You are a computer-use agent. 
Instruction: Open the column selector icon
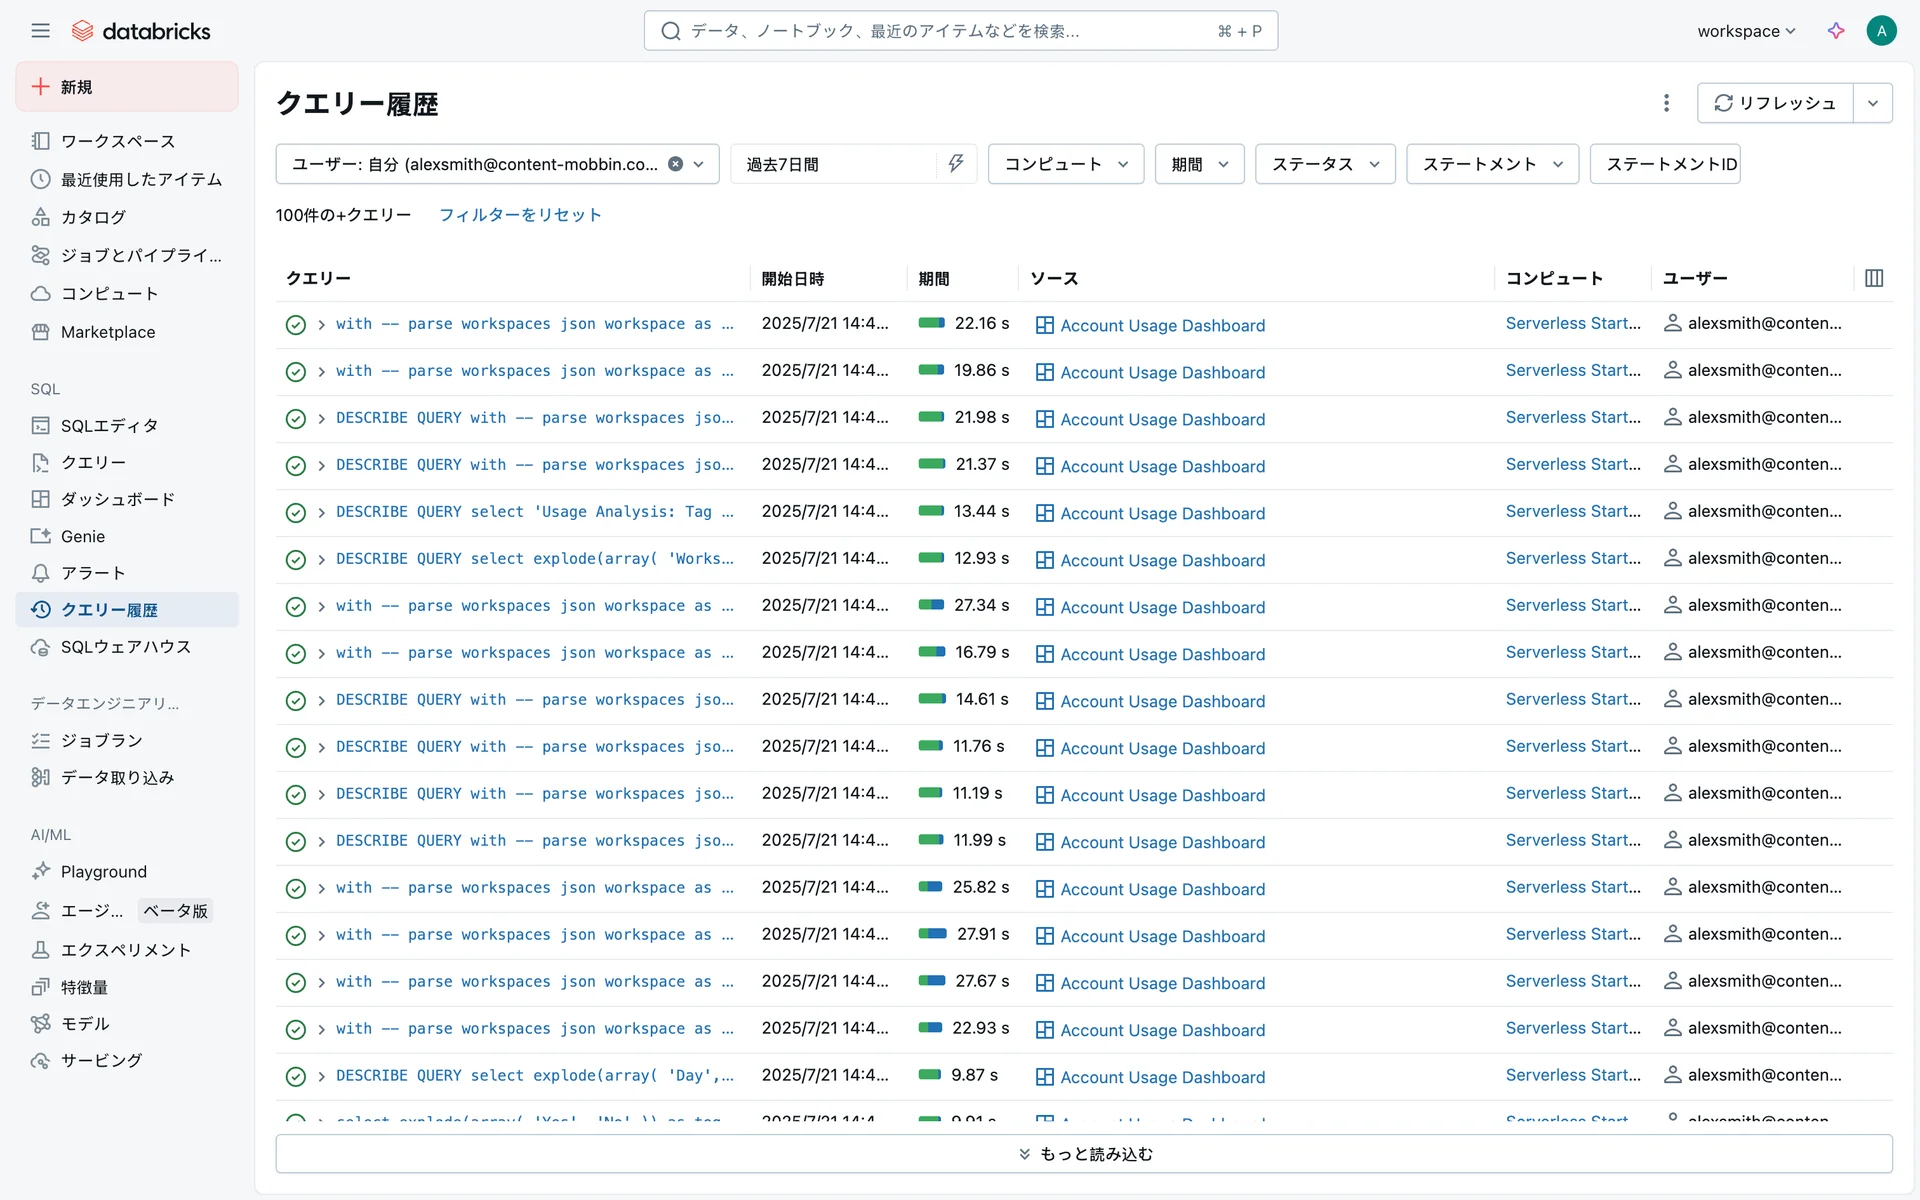point(1874,278)
